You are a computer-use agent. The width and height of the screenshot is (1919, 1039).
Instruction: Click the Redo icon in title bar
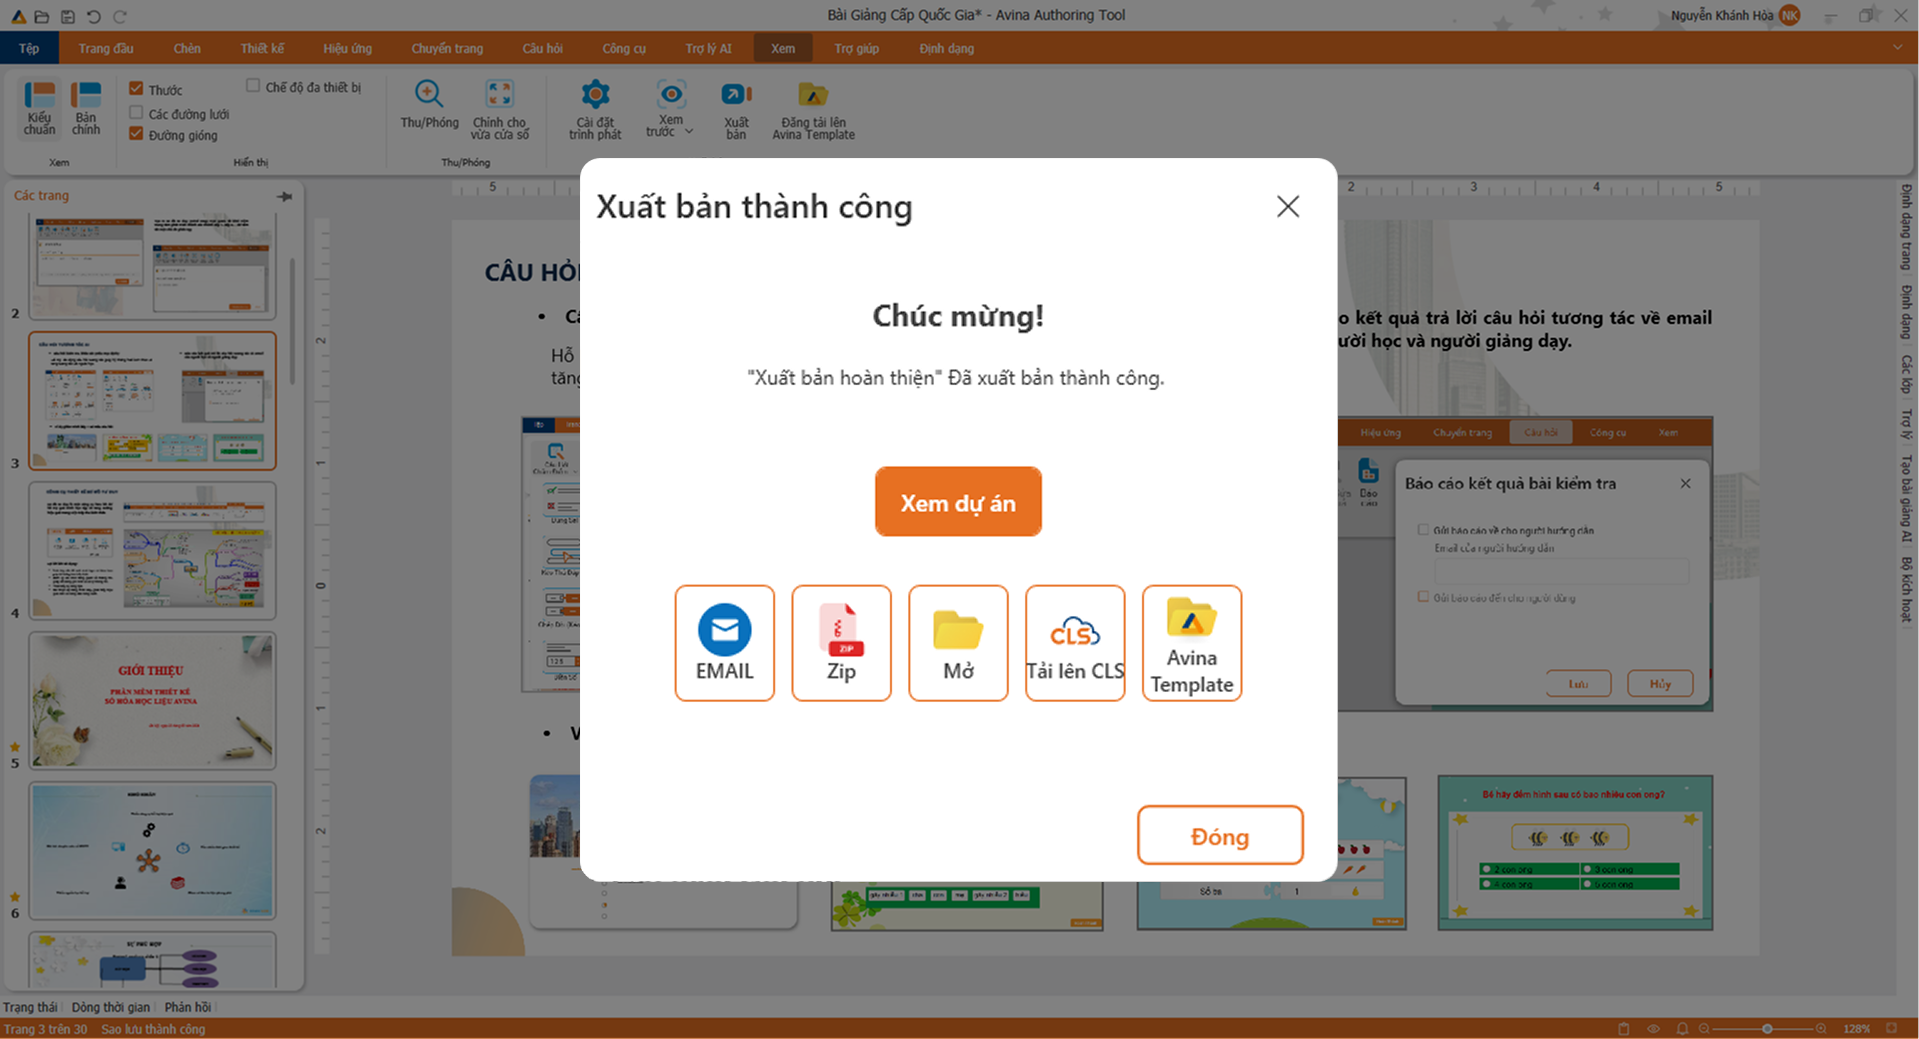tap(120, 16)
